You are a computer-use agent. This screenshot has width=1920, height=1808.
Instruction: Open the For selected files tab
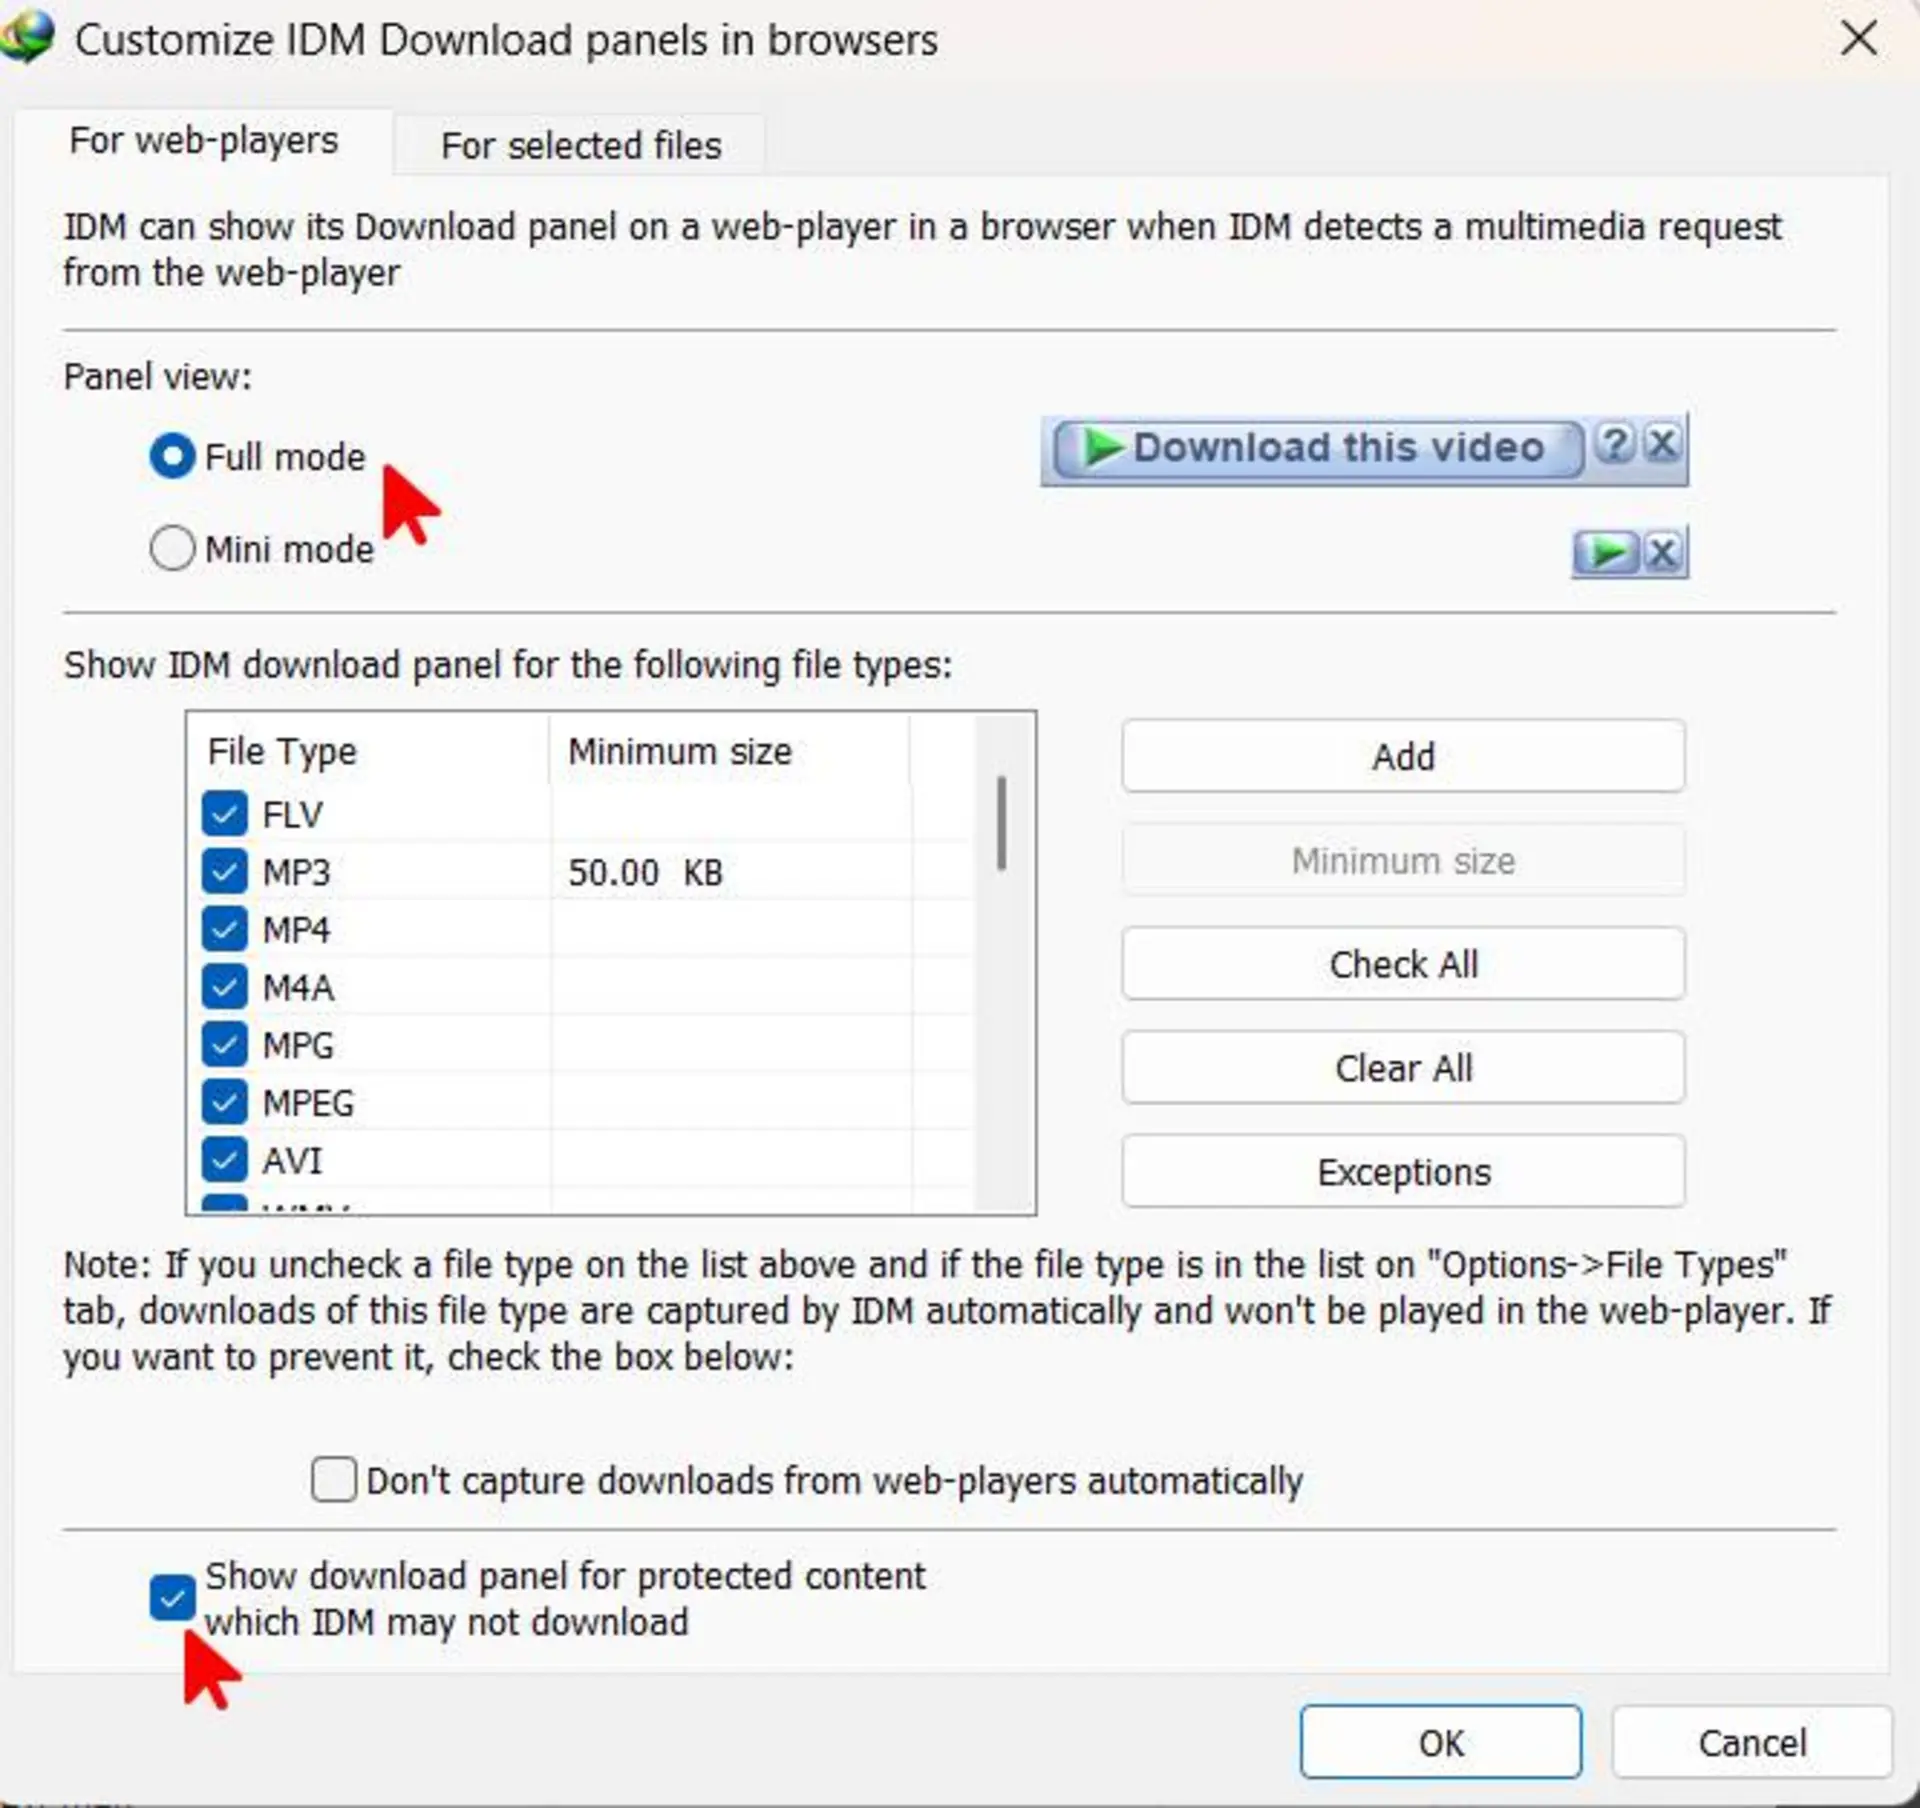pos(581,146)
